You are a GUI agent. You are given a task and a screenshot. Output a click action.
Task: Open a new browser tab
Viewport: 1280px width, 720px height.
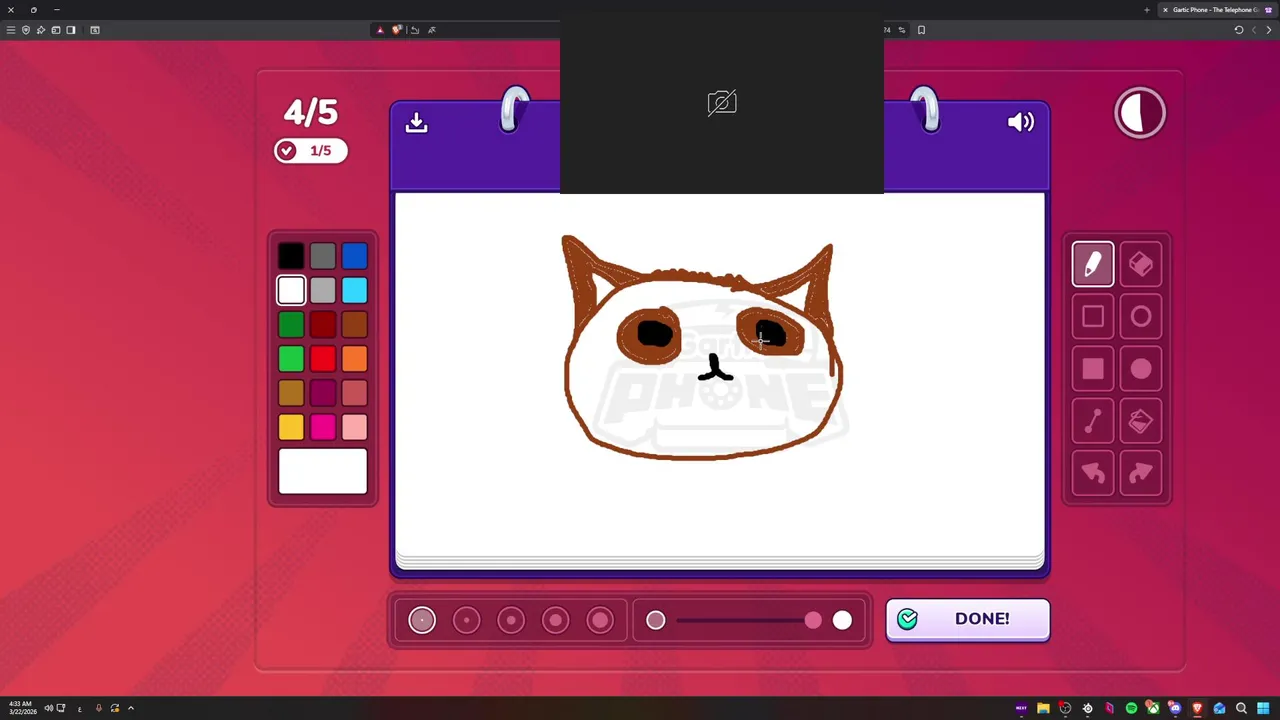[x=1147, y=9]
